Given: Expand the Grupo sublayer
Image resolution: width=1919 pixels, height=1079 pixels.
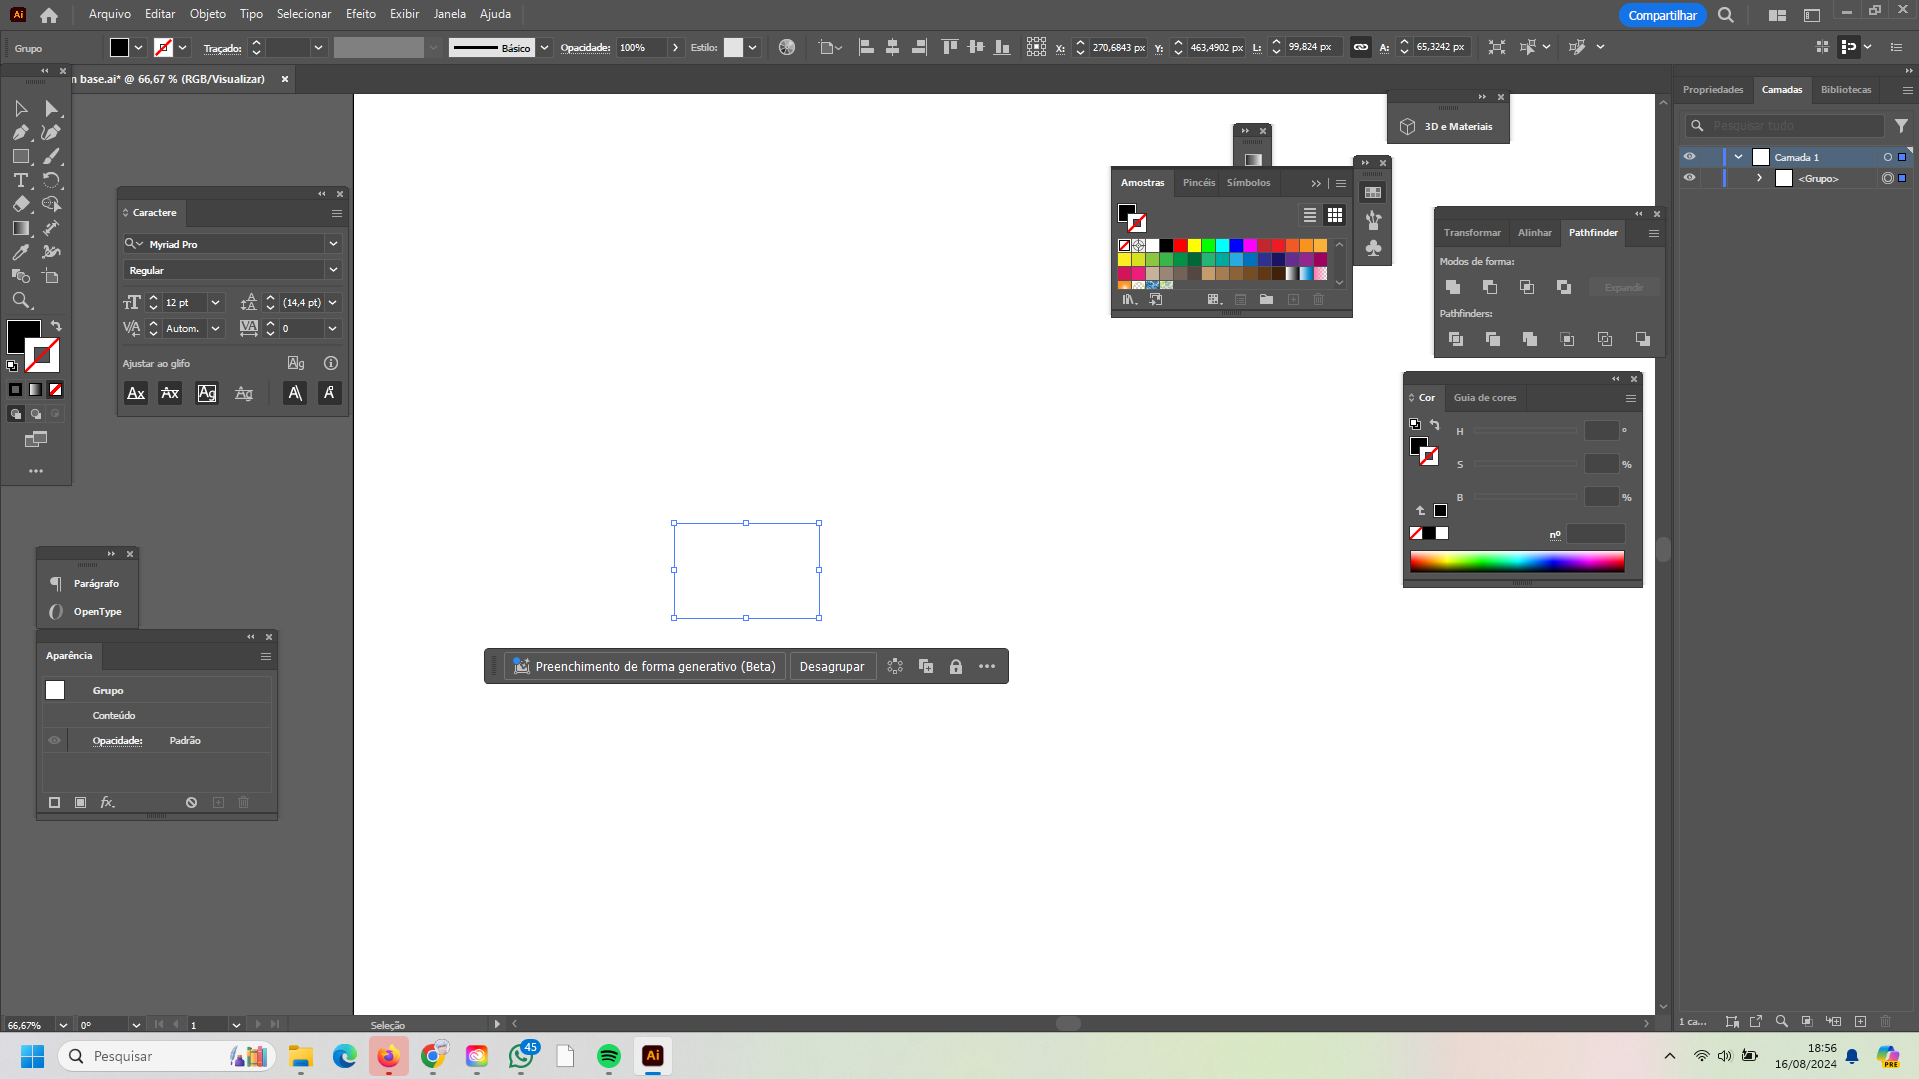Looking at the screenshot, I should pyautogui.click(x=1759, y=178).
